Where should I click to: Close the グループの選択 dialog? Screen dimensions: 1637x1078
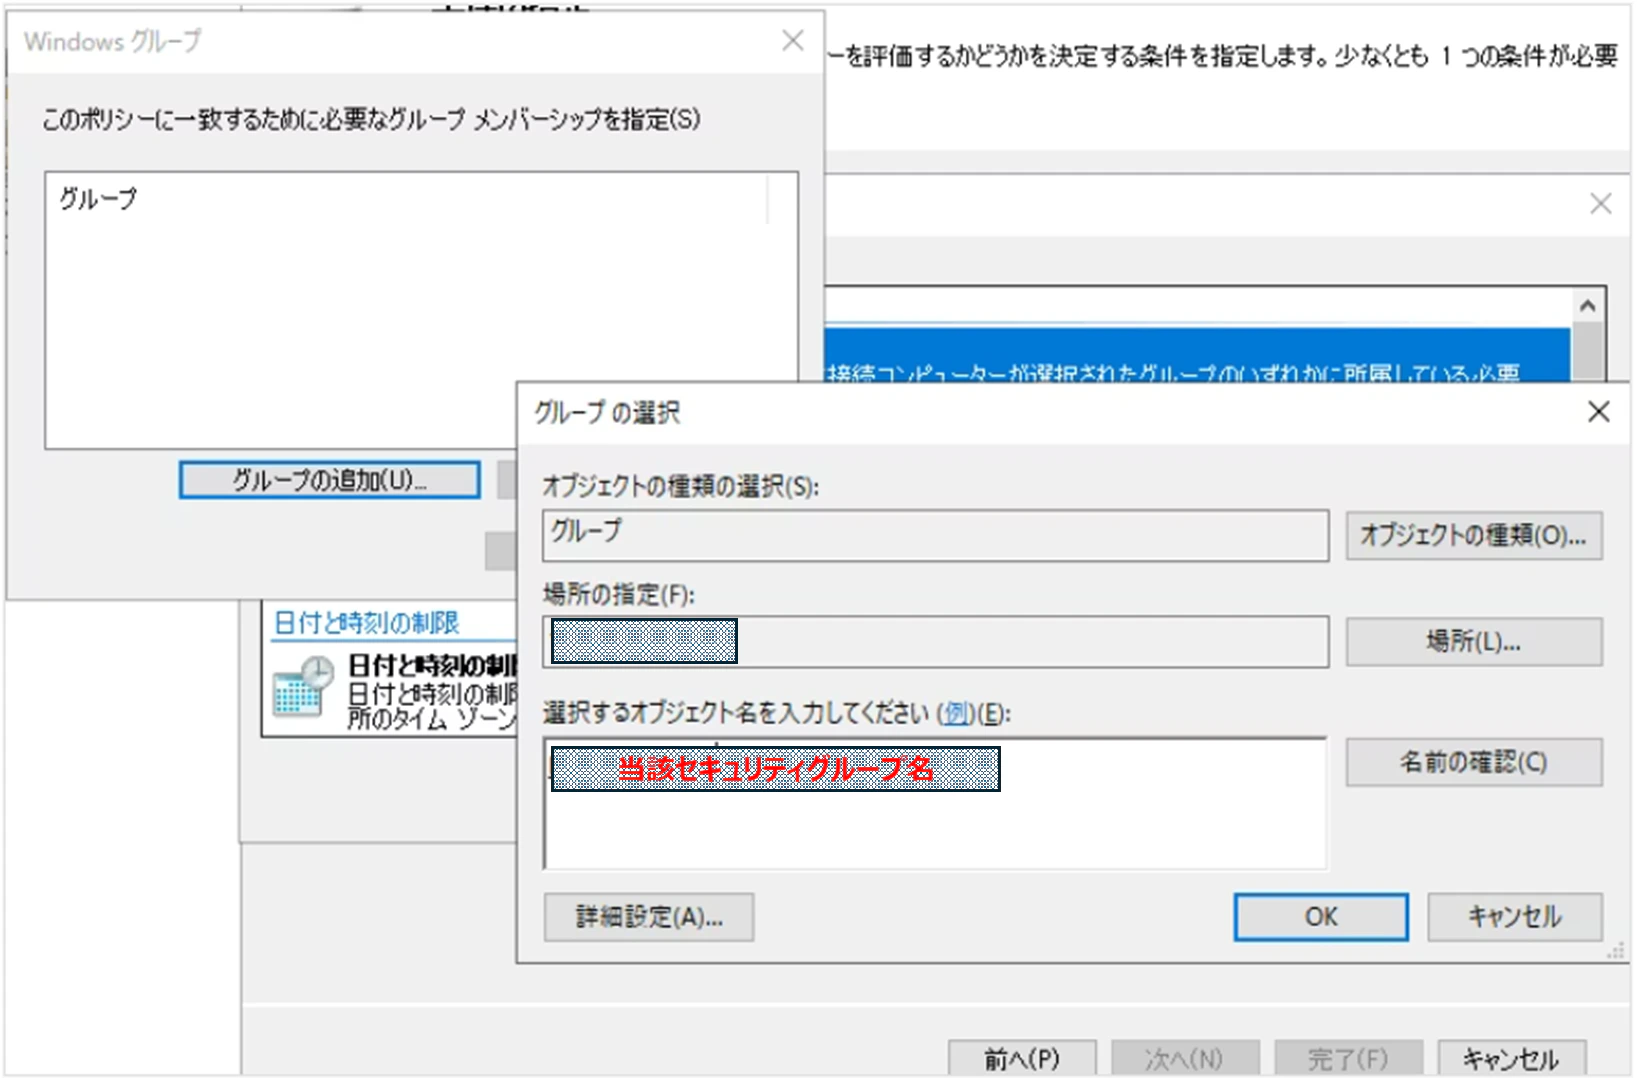(1598, 412)
